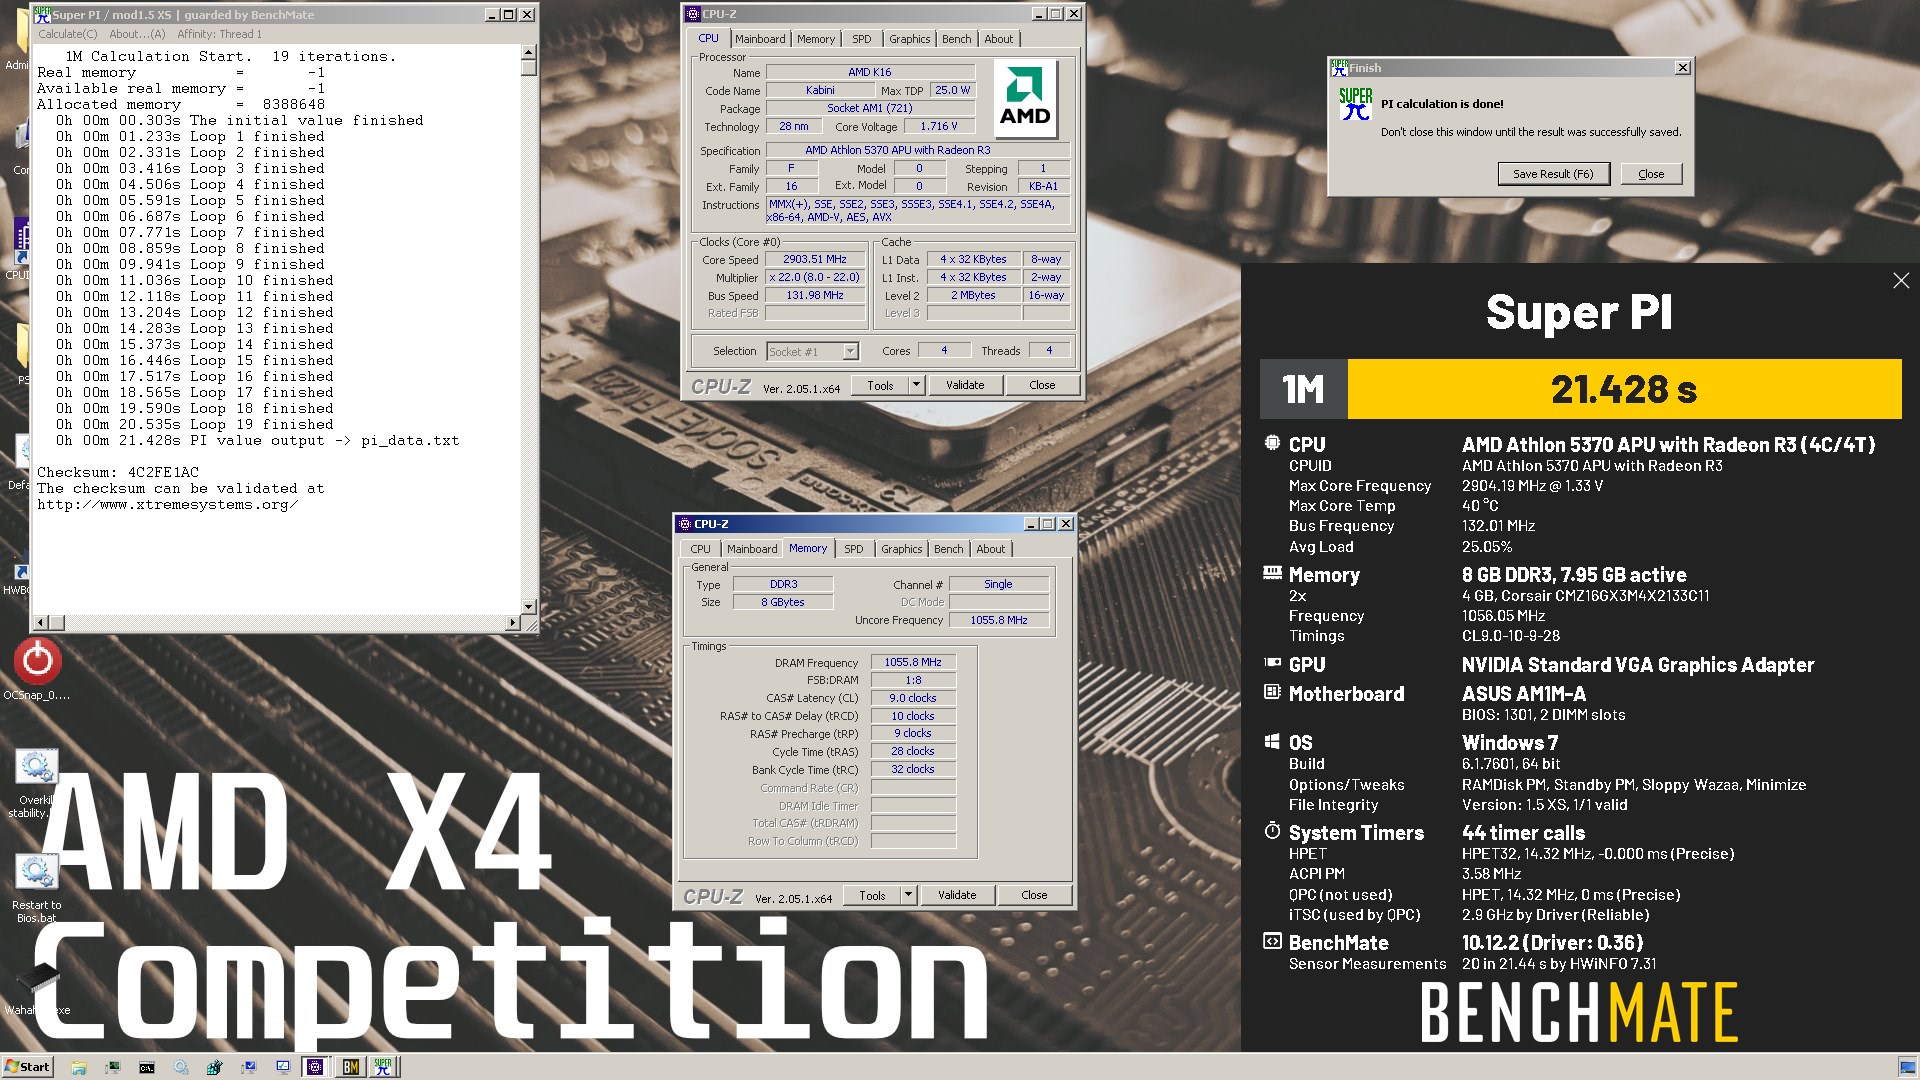This screenshot has width=1920, height=1080.
Task: Click Super PI icon in Finish dialog
Action: click(x=1355, y=105)
